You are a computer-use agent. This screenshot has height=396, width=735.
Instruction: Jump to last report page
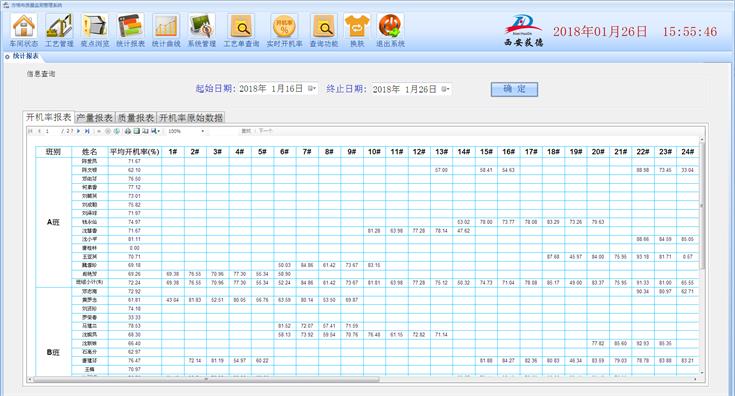click(87, 131)
